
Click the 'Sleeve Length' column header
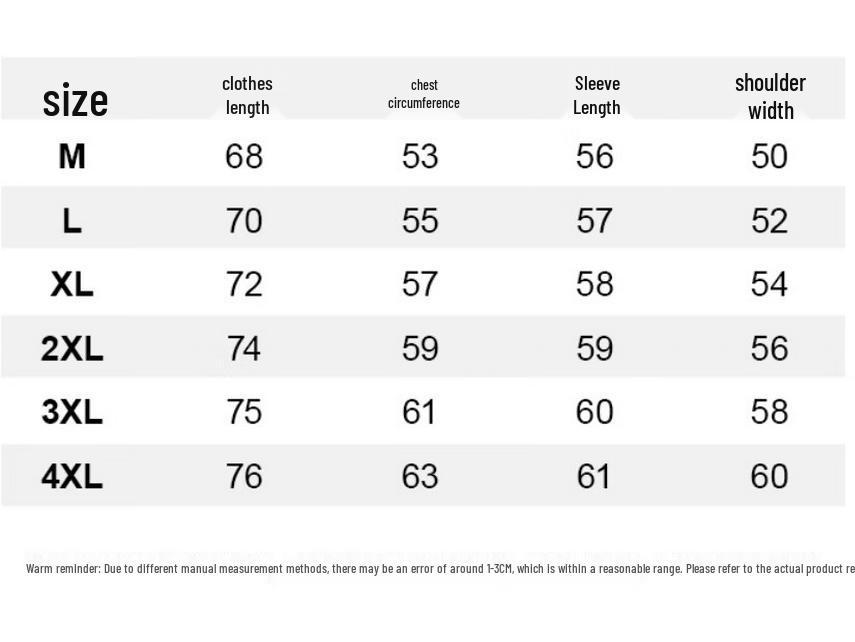[597, 95]
